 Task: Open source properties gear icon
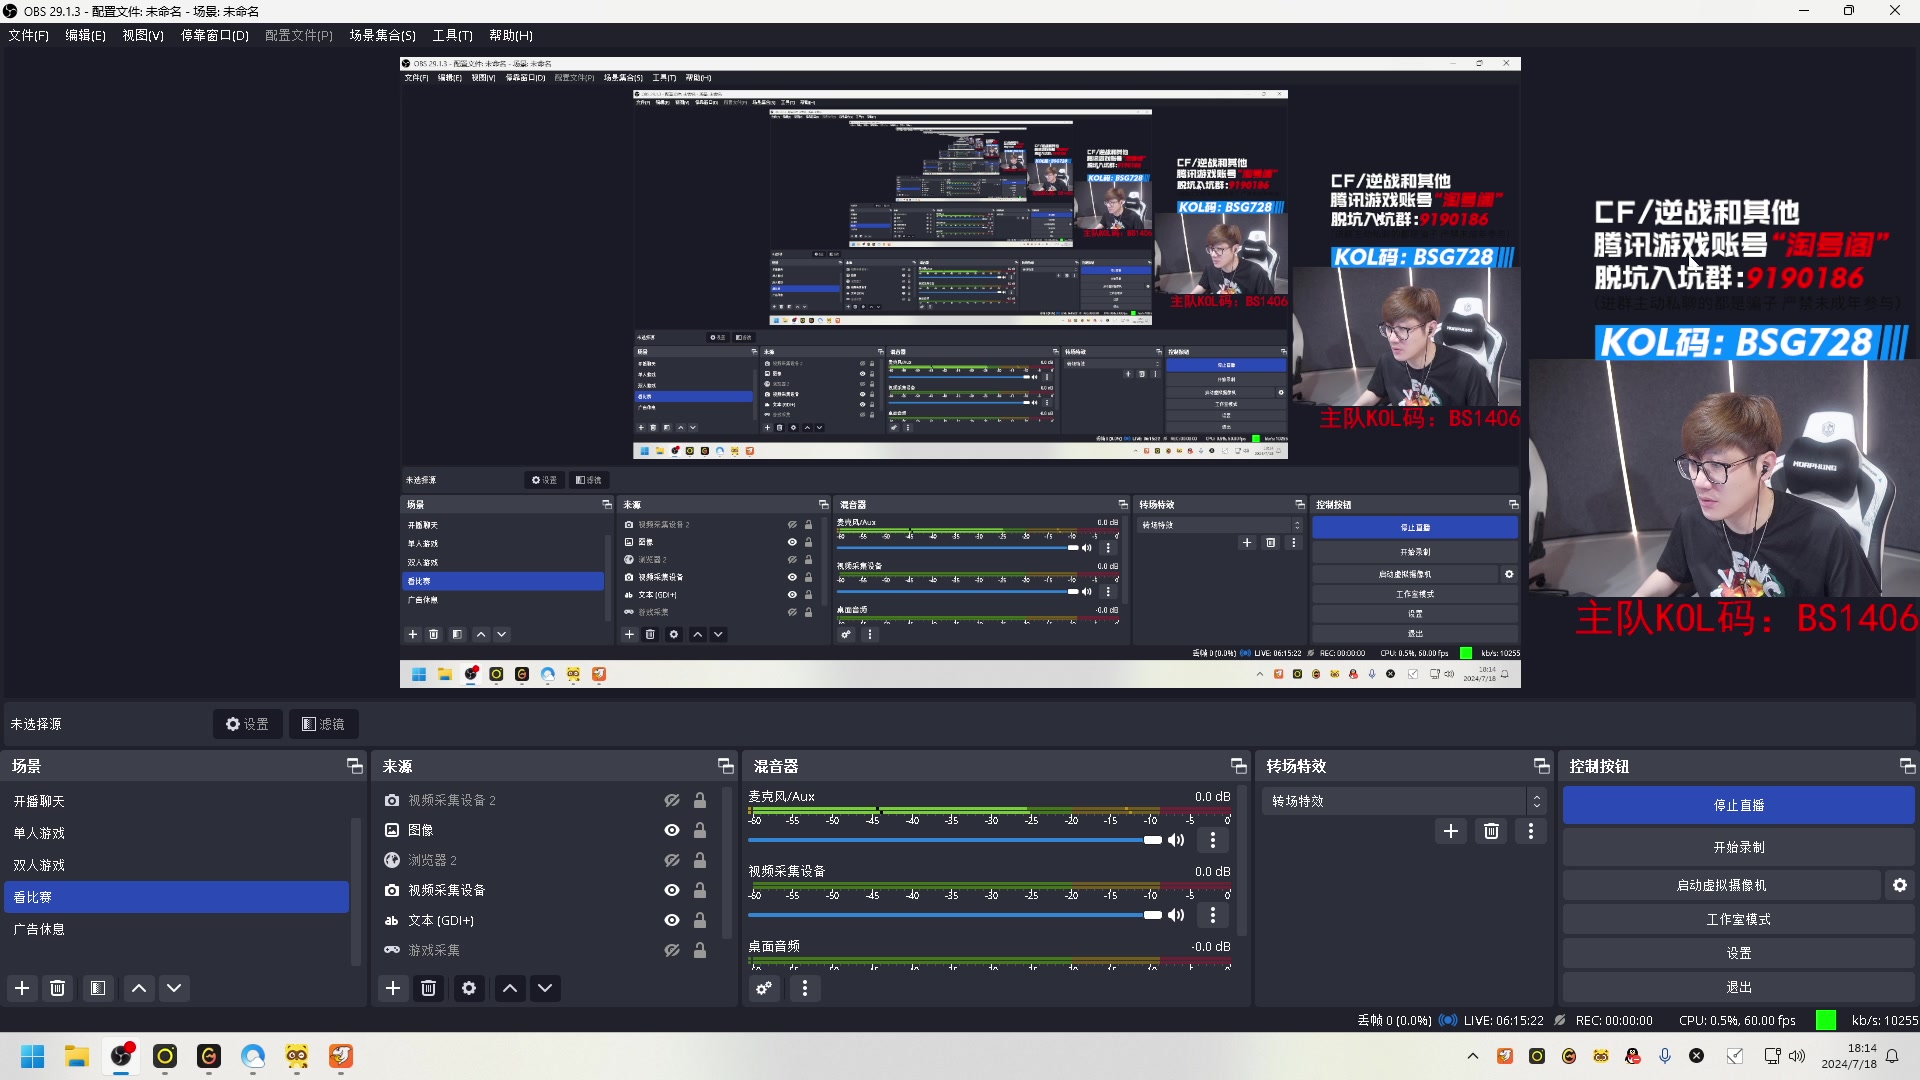point(469,988)
